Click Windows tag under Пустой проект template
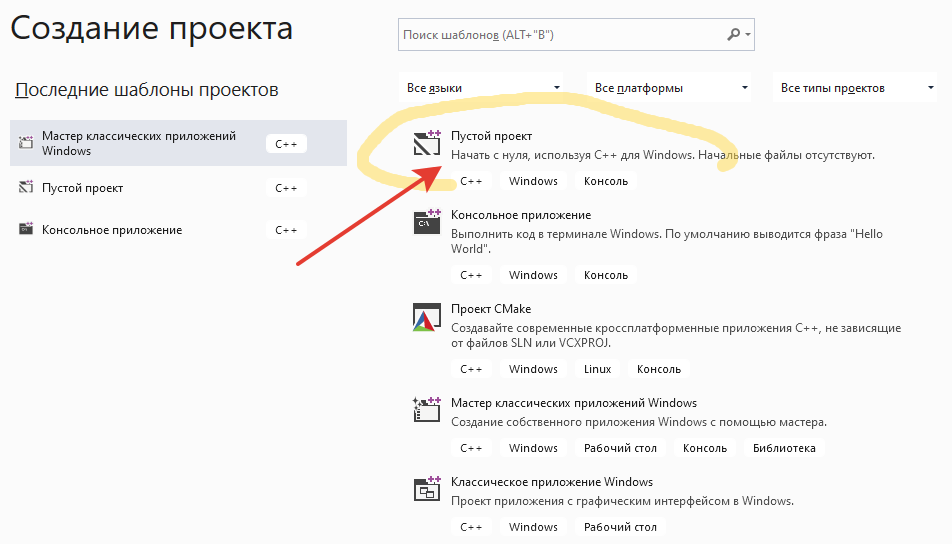This screenshot has width=952, height=544. coord(533,181)
